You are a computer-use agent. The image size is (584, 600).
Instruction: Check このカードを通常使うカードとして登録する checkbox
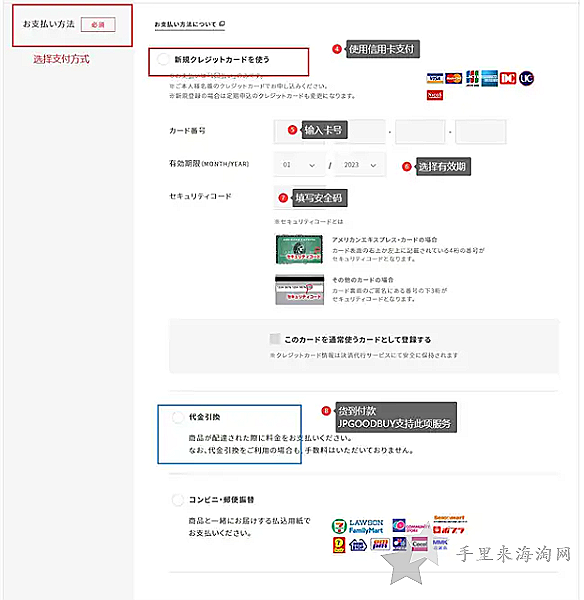pos(275,339)
